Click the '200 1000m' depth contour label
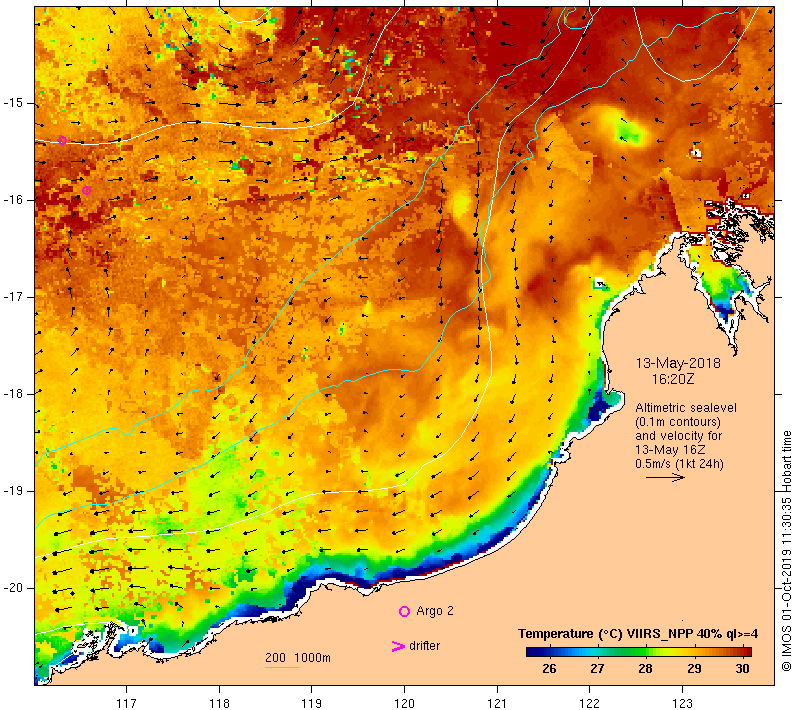The image size is (800, 710). (x=298, y=657)
